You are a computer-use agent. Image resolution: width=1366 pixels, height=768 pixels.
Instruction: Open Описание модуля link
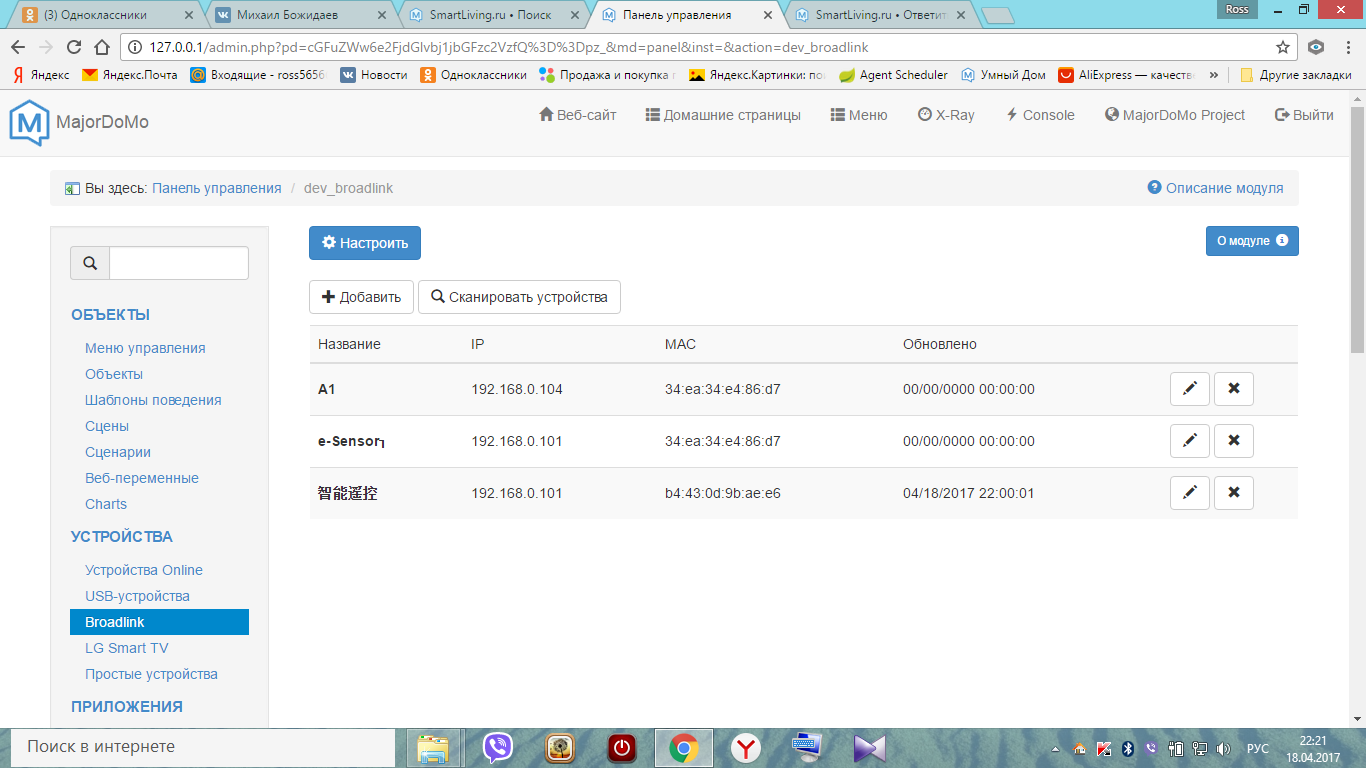point(1215,188)
